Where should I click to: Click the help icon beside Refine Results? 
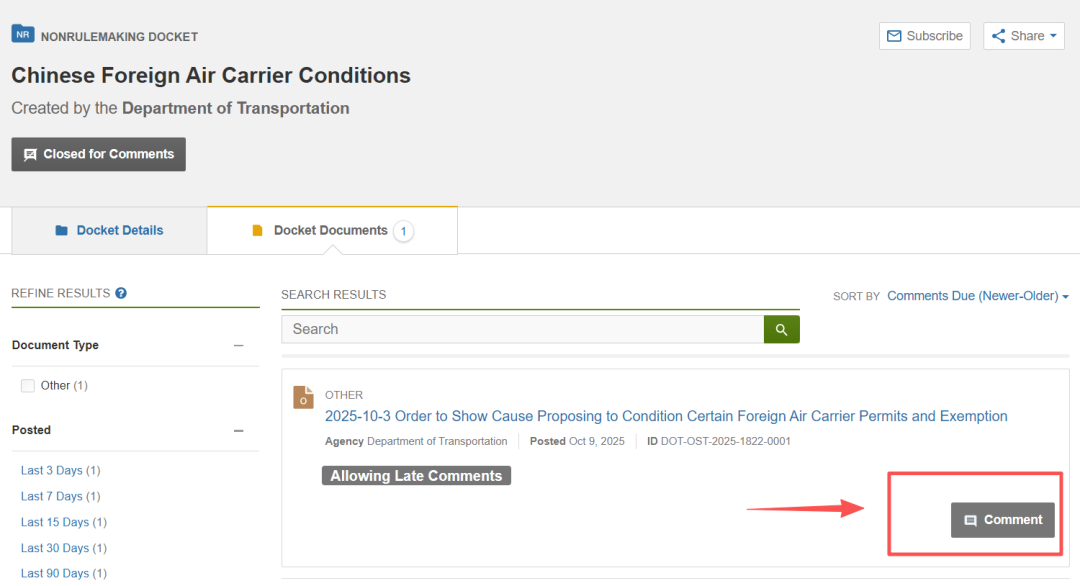click(x=121, y=293)
